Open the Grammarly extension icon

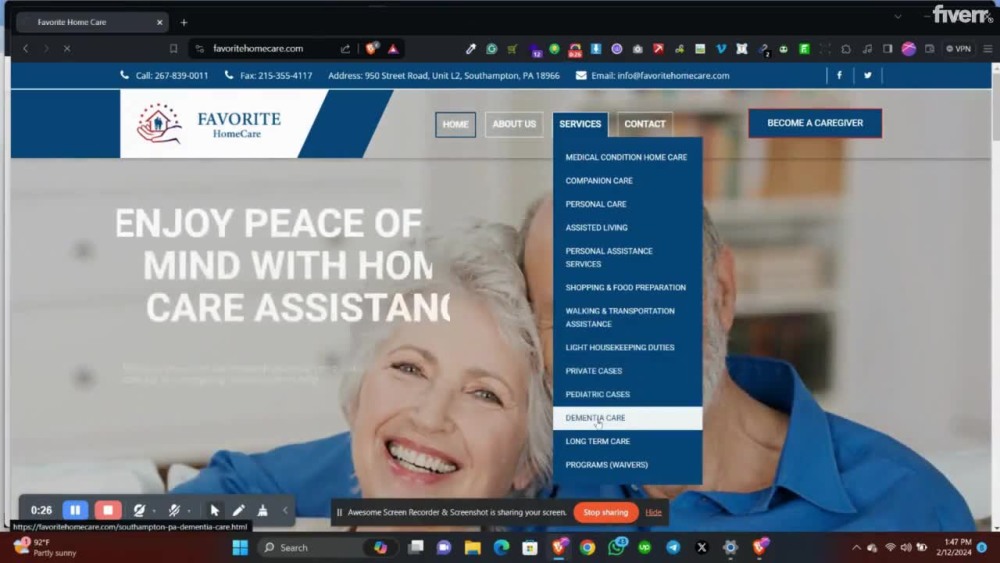[x=491, y=48]
